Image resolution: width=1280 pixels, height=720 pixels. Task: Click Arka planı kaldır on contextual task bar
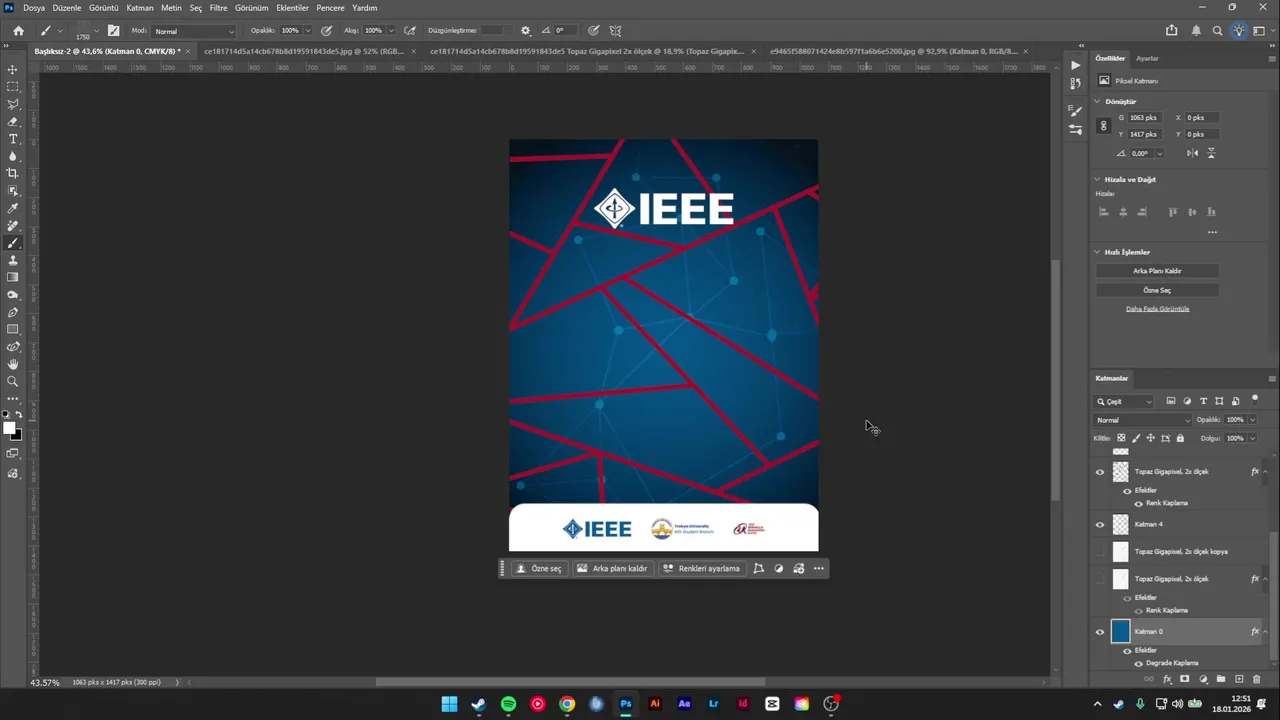point(611,569)
